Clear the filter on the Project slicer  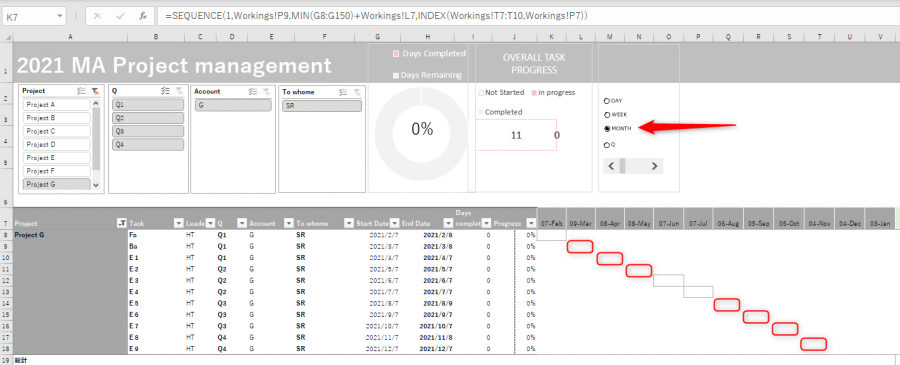[x=95, y=91]
